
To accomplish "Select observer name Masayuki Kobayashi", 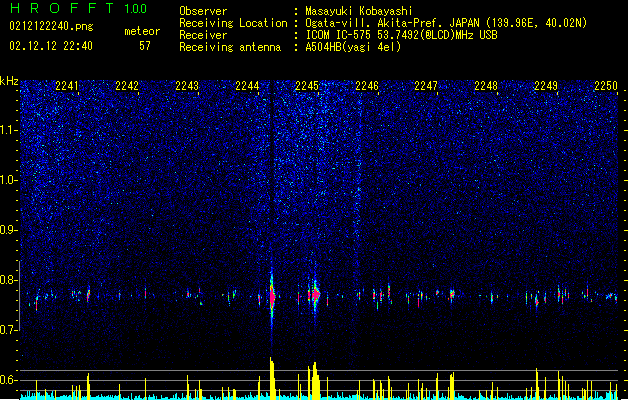I will coord(359,11).
